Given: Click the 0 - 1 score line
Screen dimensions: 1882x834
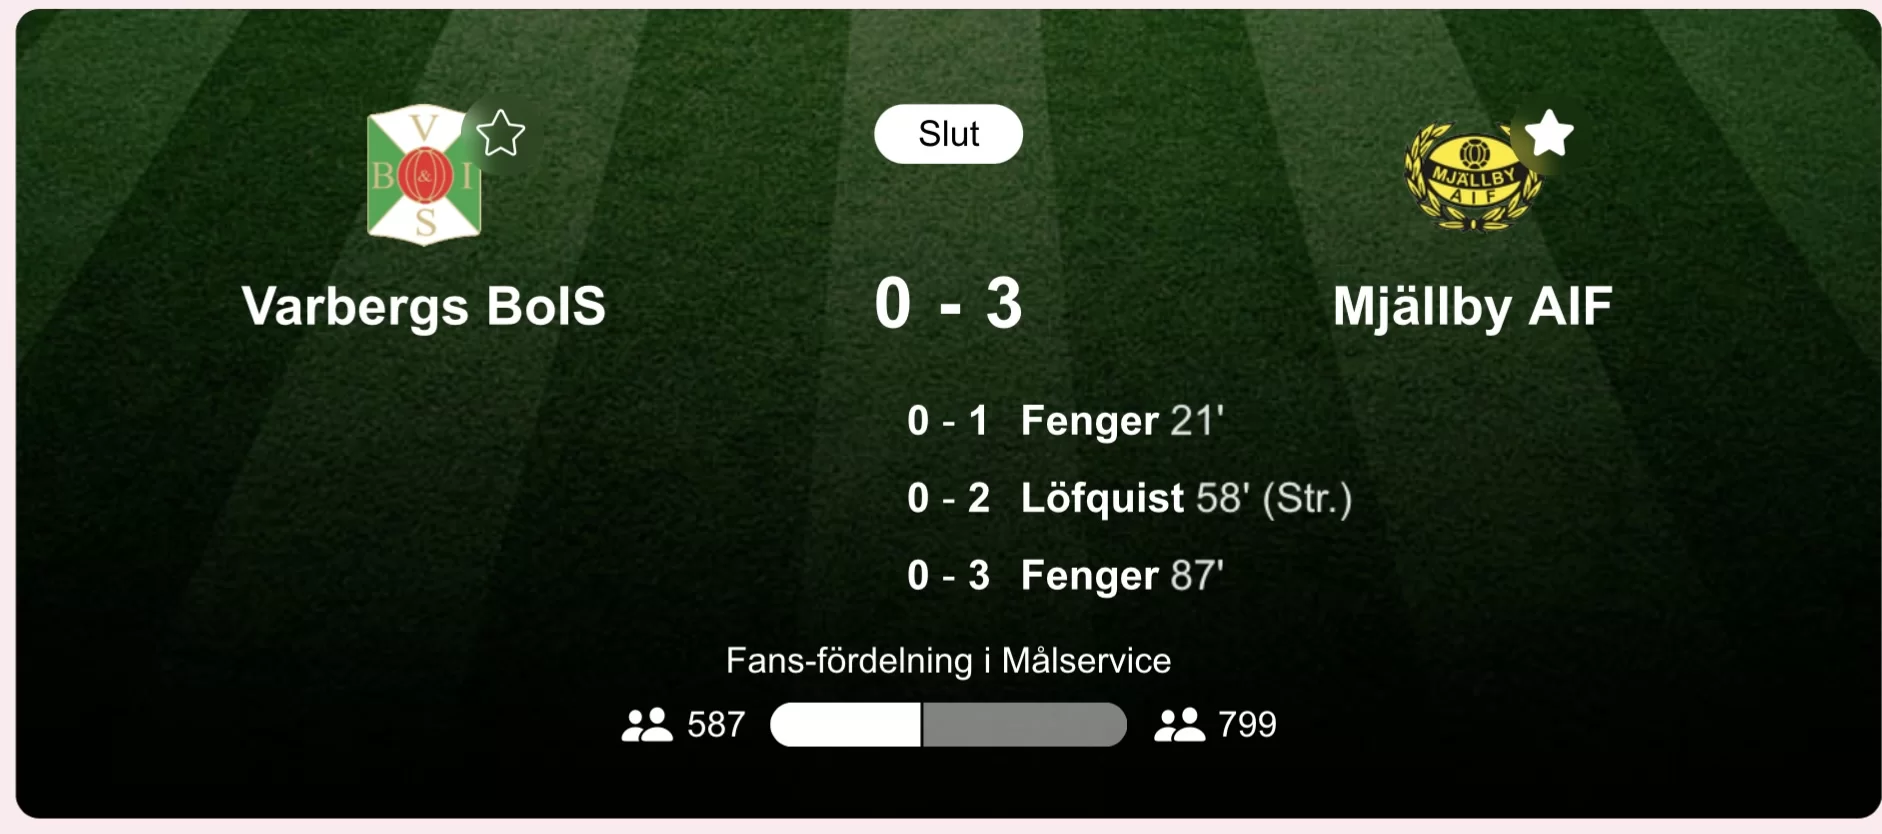Looking at the screenshot, I should 947,421.
